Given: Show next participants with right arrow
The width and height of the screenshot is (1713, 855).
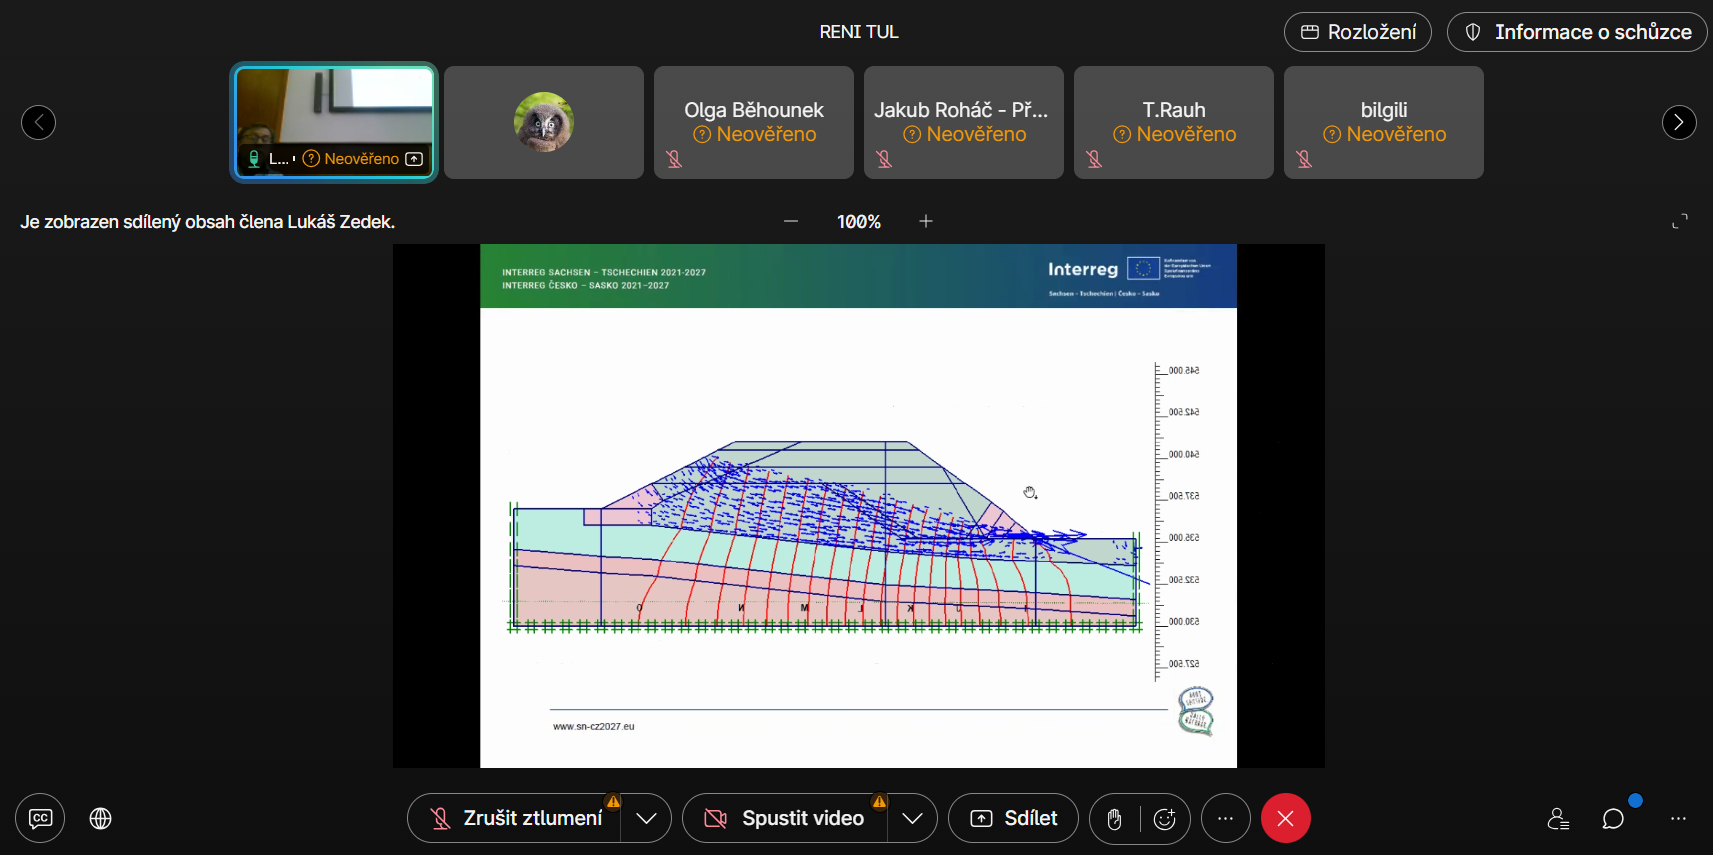Looking at the screenshot, I should (1678, 122).
